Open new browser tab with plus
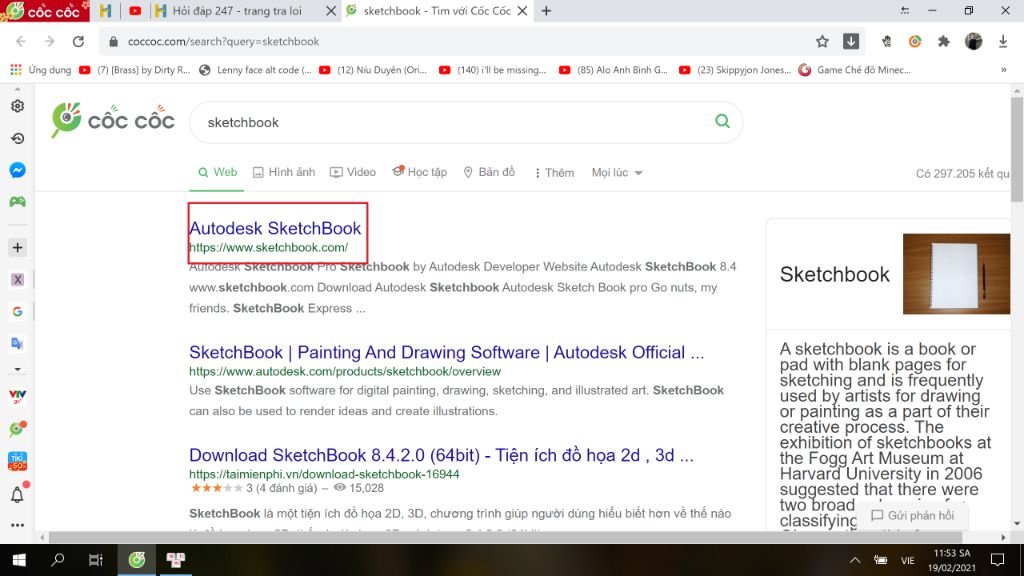 click(x=547, y=10)
